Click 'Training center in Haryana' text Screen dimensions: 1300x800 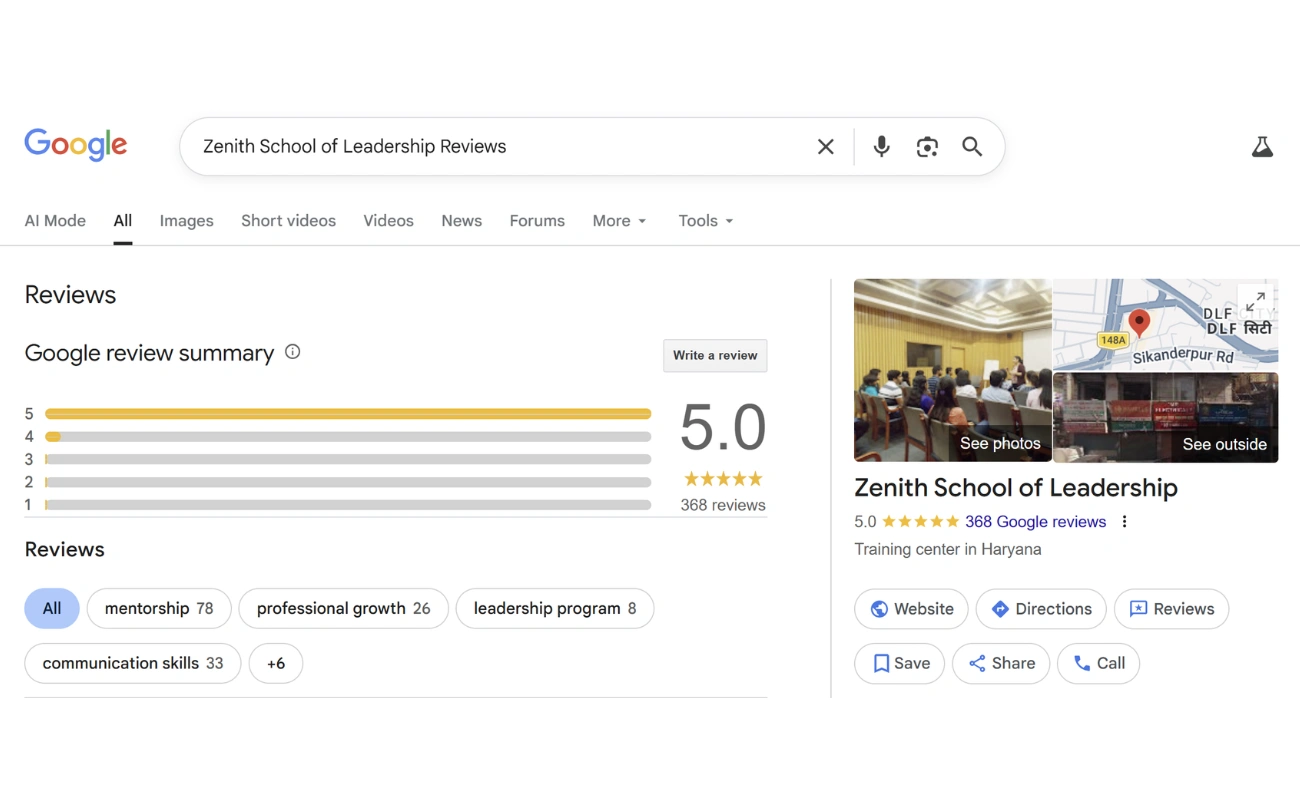(948, 549)
